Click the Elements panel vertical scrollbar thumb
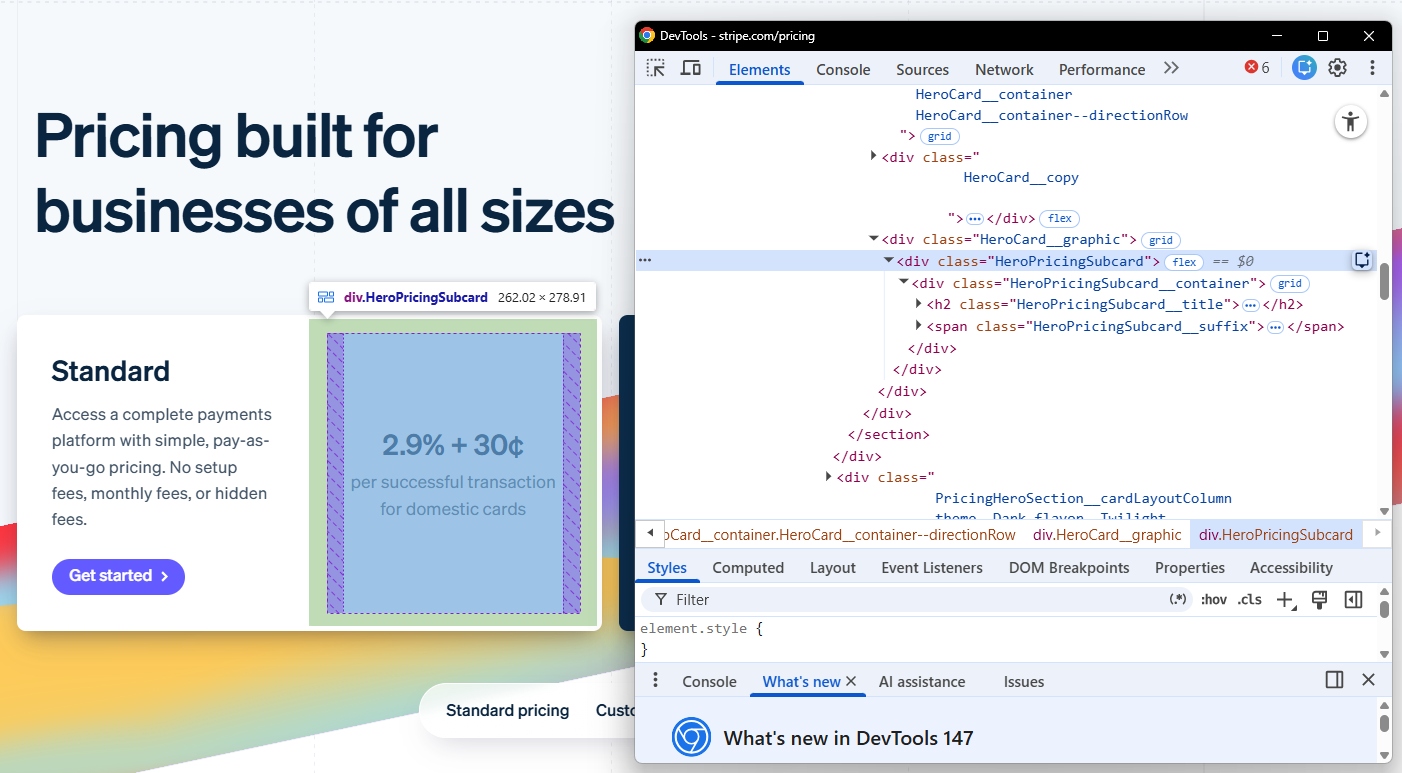This screenshot has width=1402, height=773. [1384, 281]
